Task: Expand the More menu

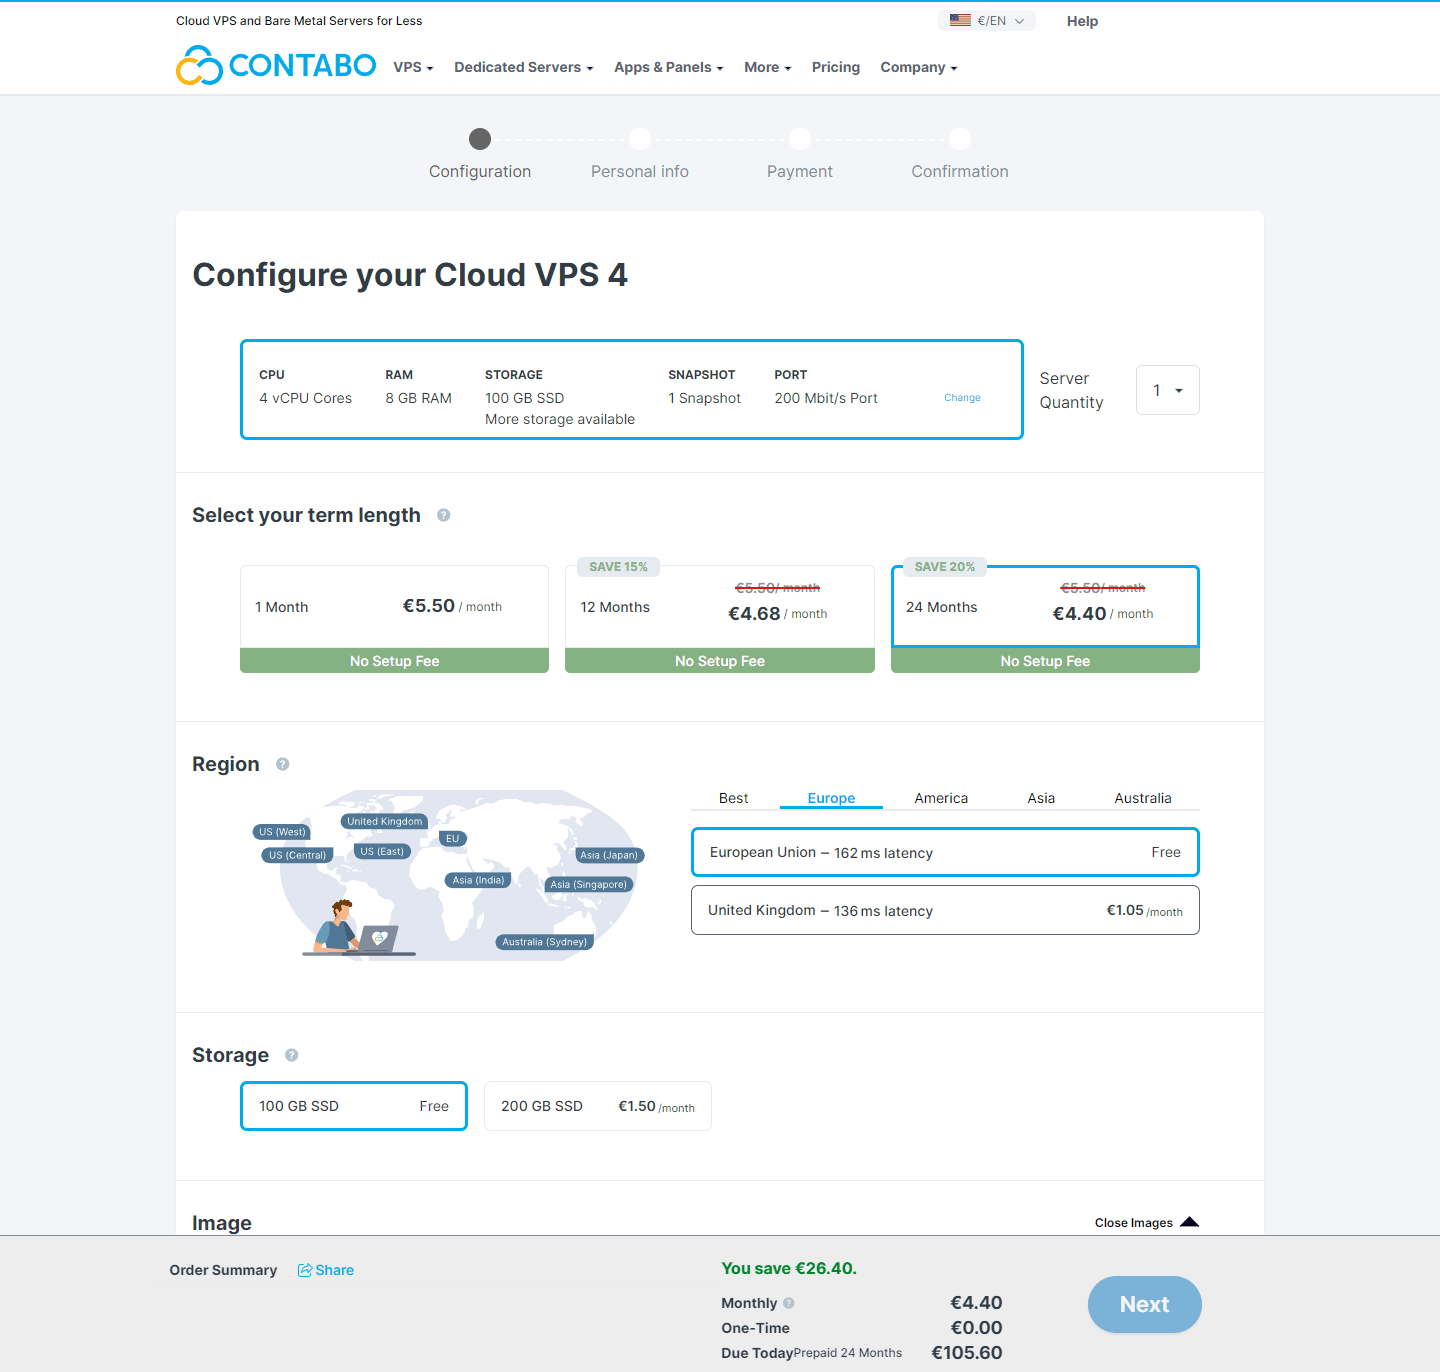Action: coord(768,67)
